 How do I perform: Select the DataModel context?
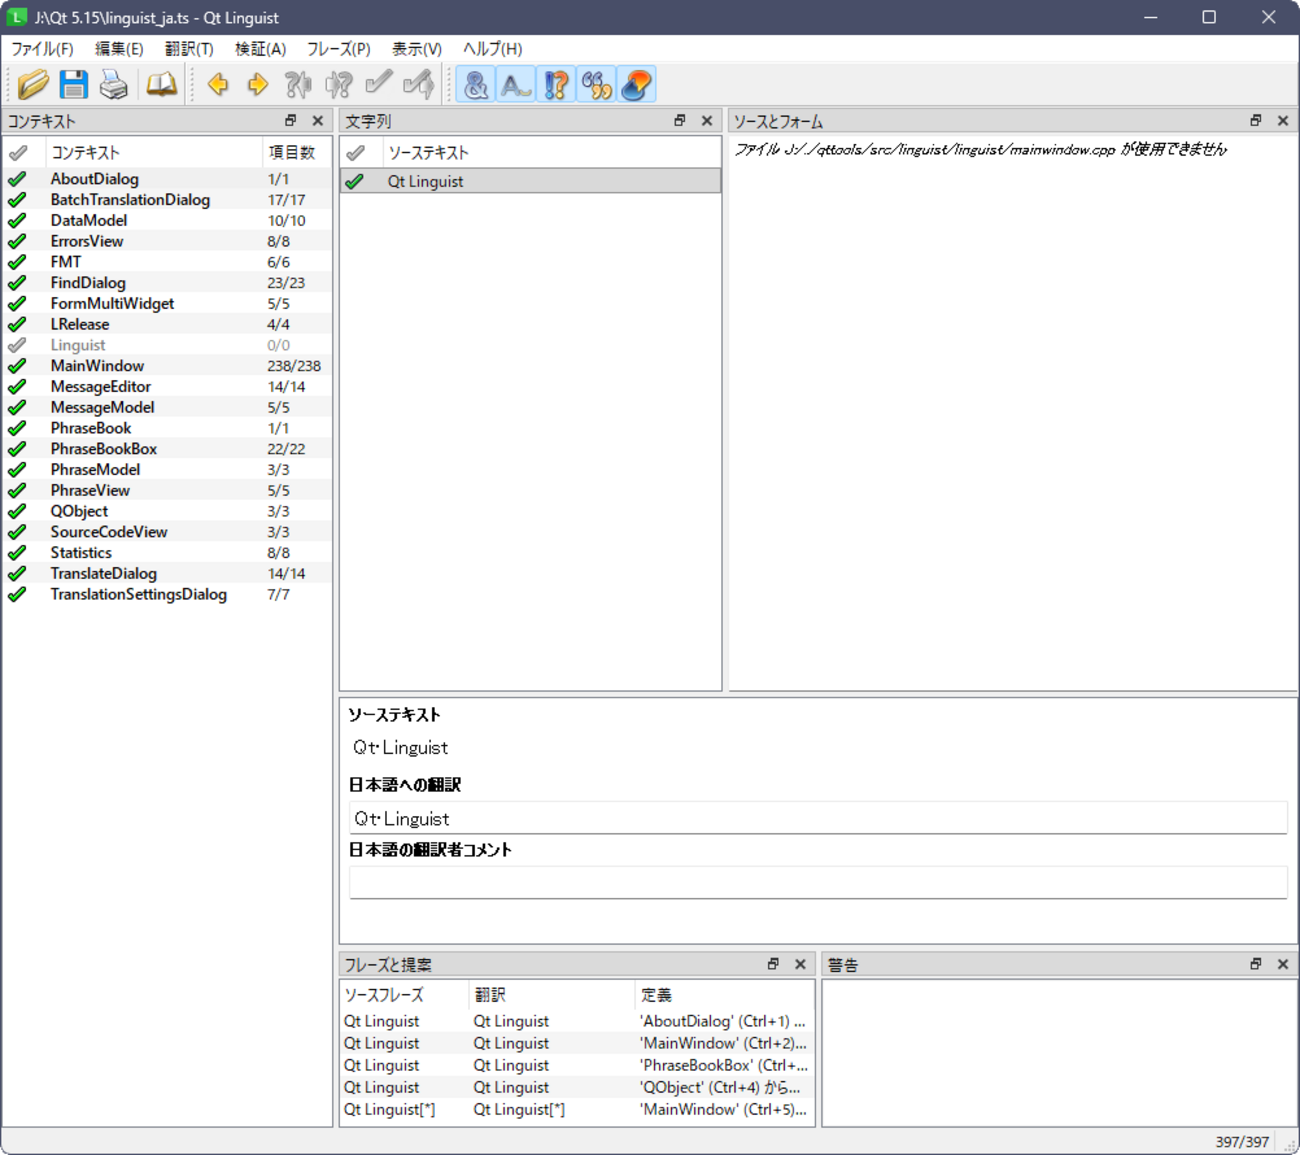pos(167,221)
